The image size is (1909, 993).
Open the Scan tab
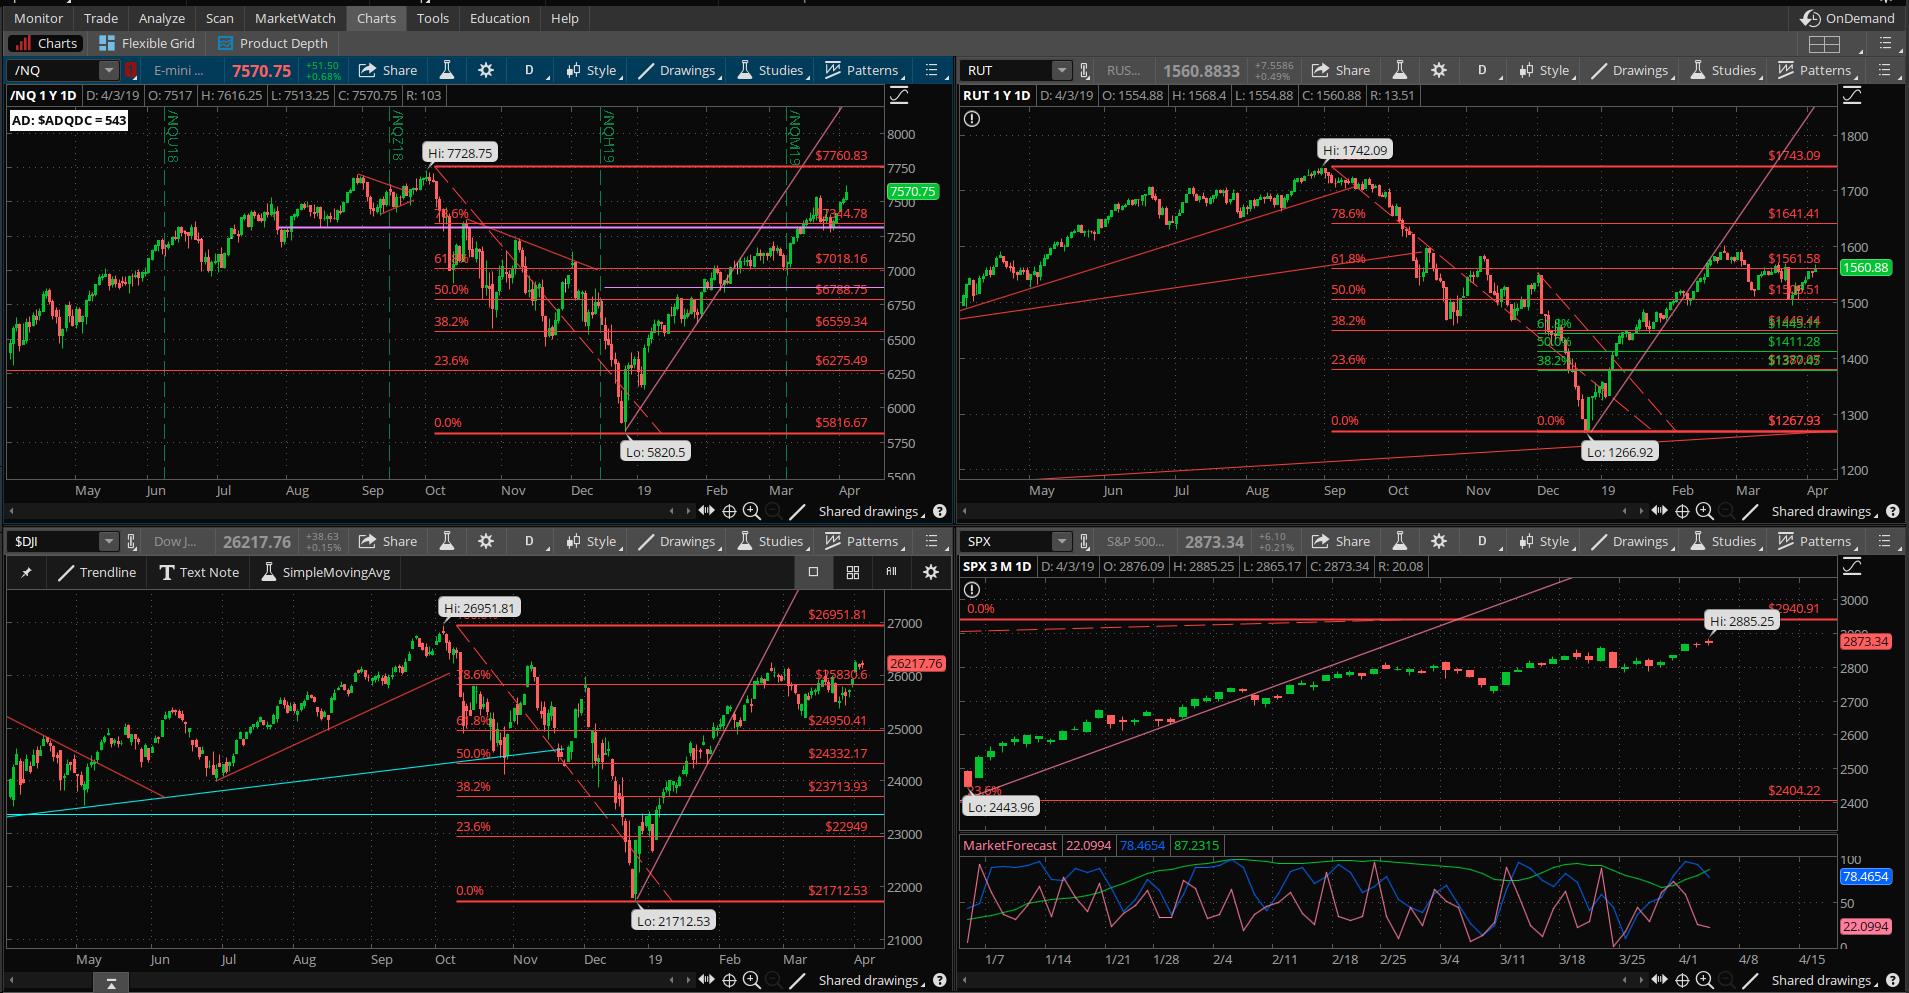220,18
